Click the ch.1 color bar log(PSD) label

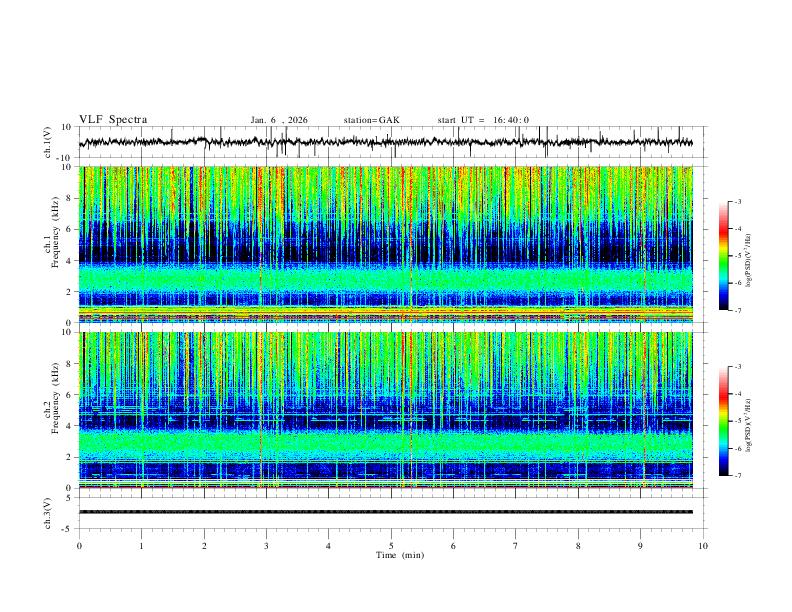pos(749,261)
